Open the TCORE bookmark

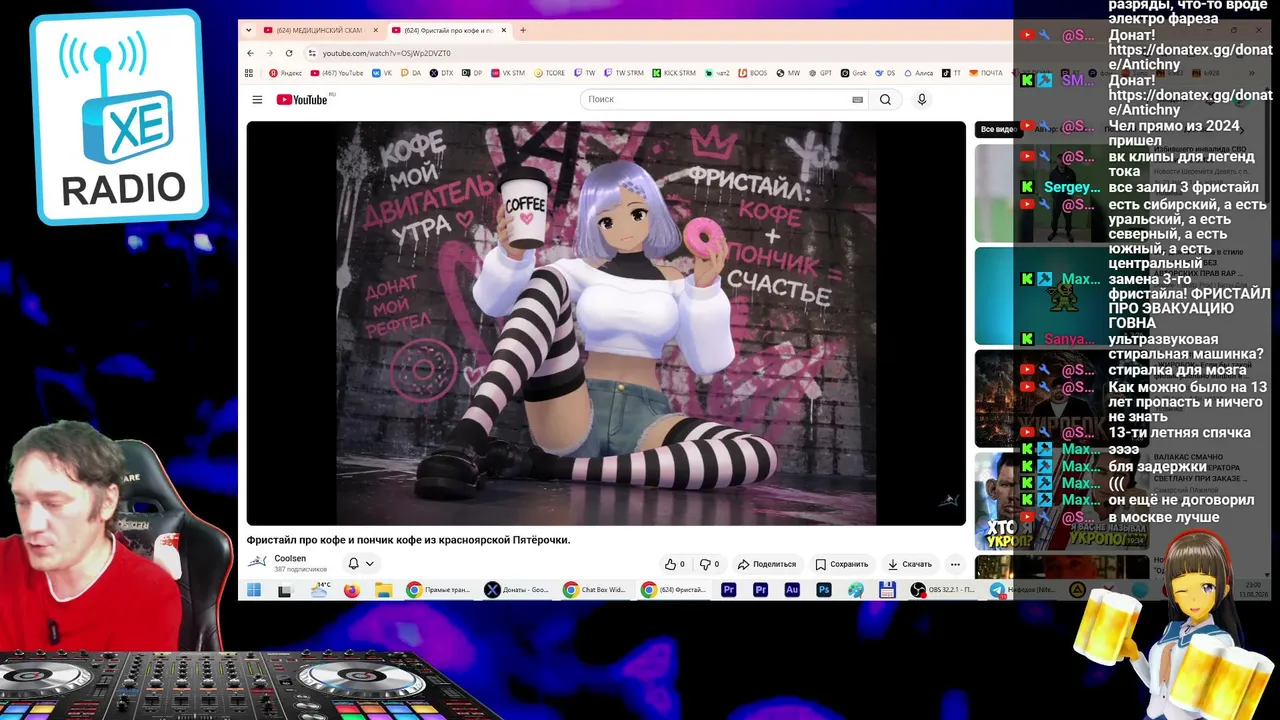(550, 73)
